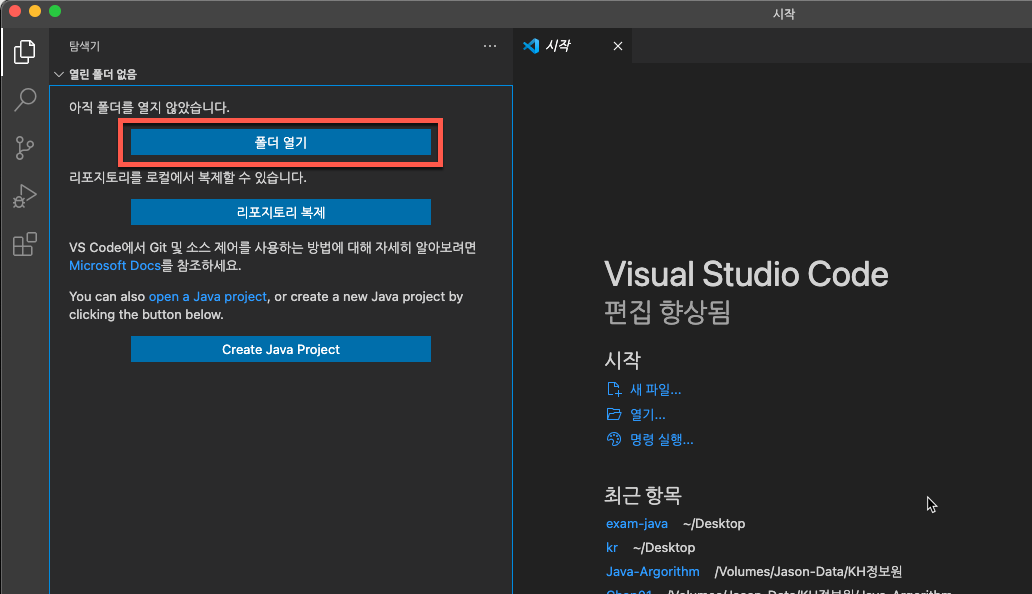Click the Create Java Project button
This screenshot has height=594, width=1032.
[280, 349]
